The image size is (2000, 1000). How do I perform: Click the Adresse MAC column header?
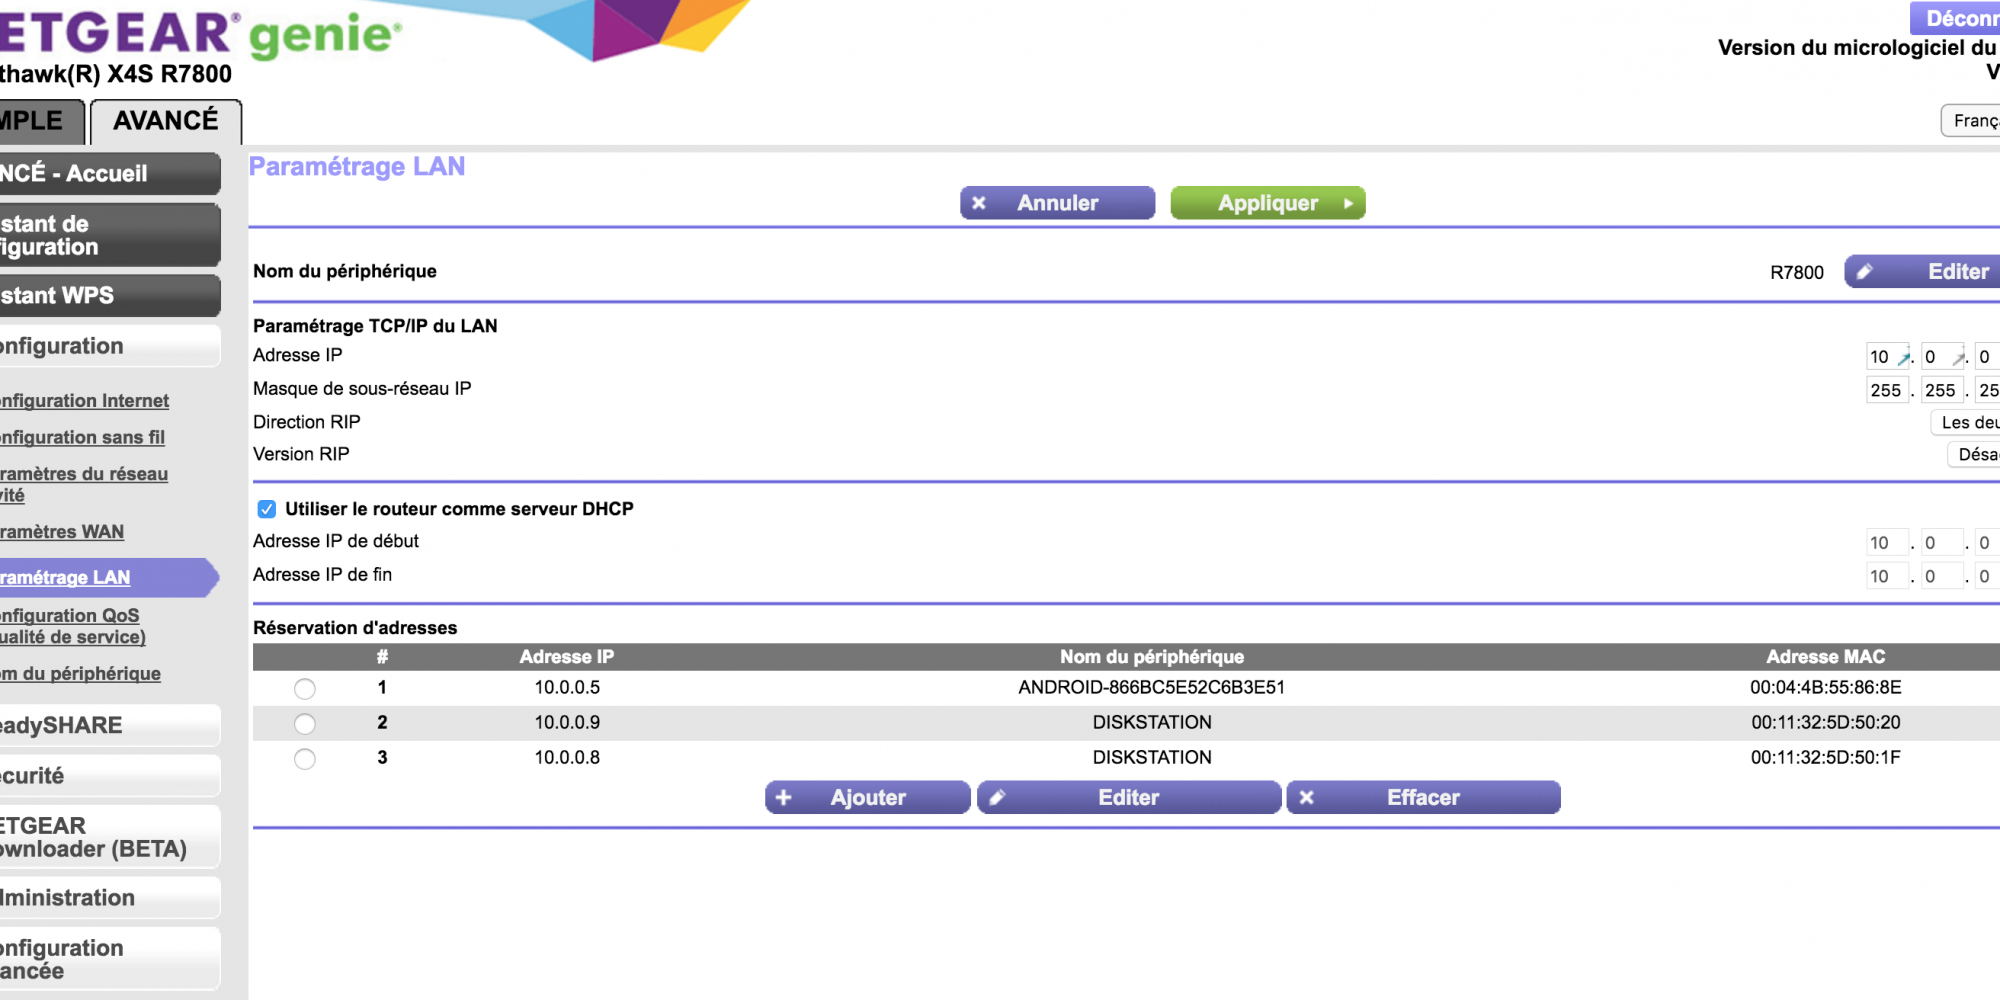pos(1826,657)
